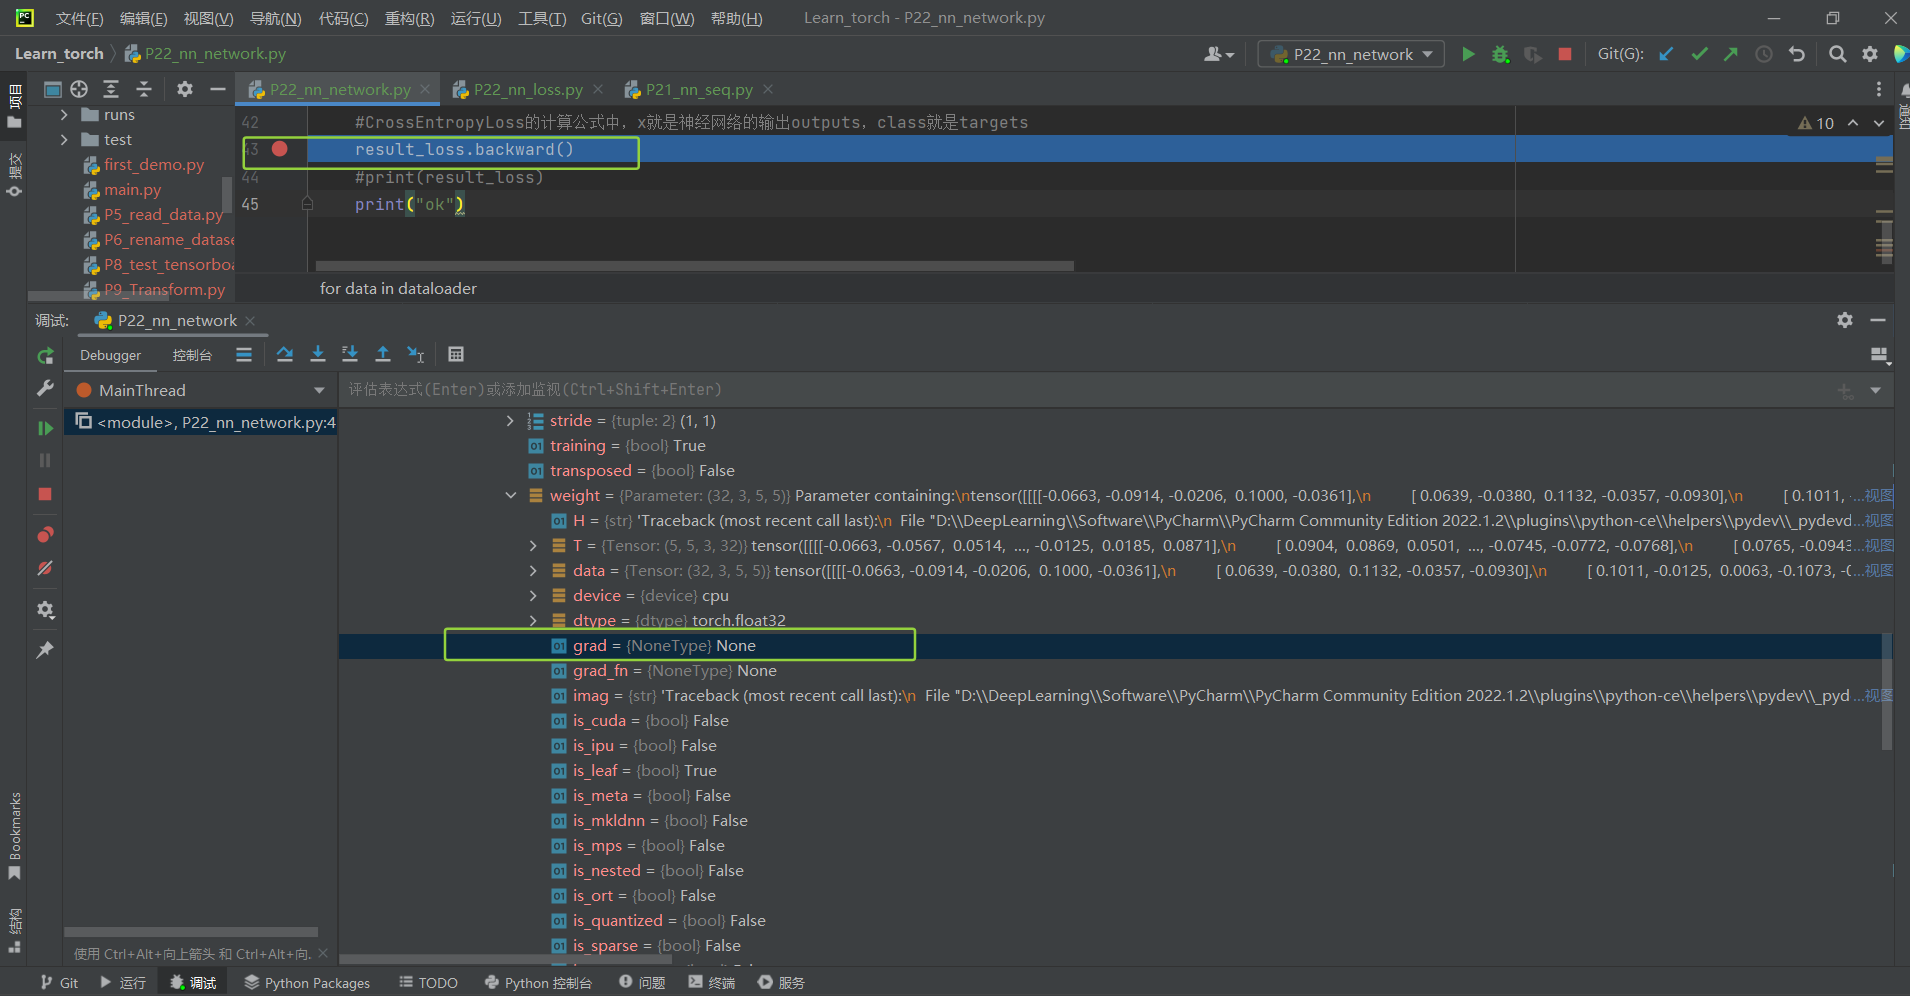Open the TODO tool window

[x=428, y=983]
